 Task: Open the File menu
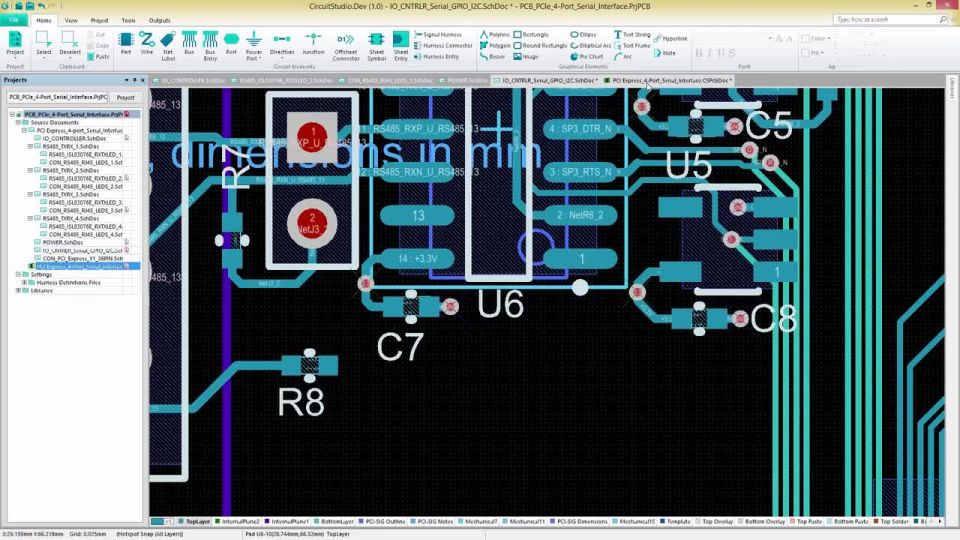(x=13, y=20)
